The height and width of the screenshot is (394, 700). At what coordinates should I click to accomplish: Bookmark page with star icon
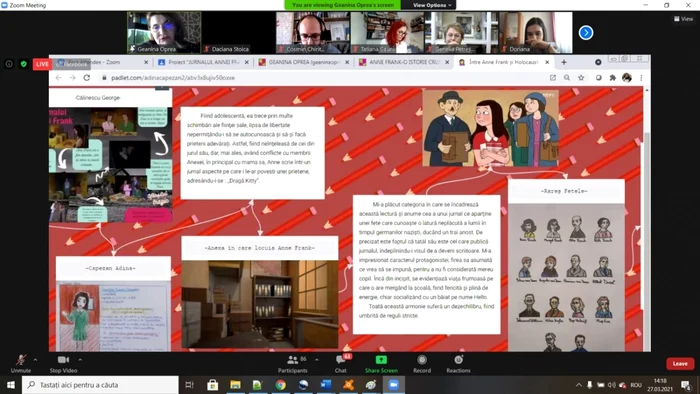581,78
